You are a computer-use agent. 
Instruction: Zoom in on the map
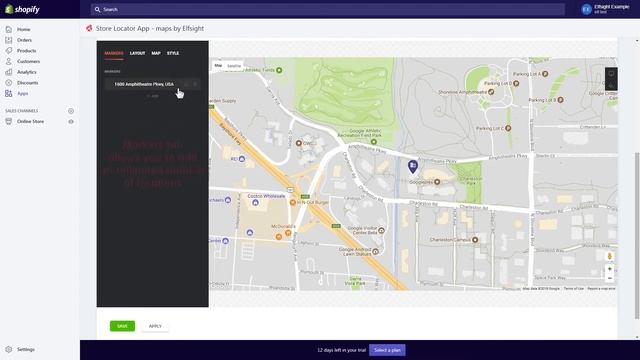coord(609,269)
